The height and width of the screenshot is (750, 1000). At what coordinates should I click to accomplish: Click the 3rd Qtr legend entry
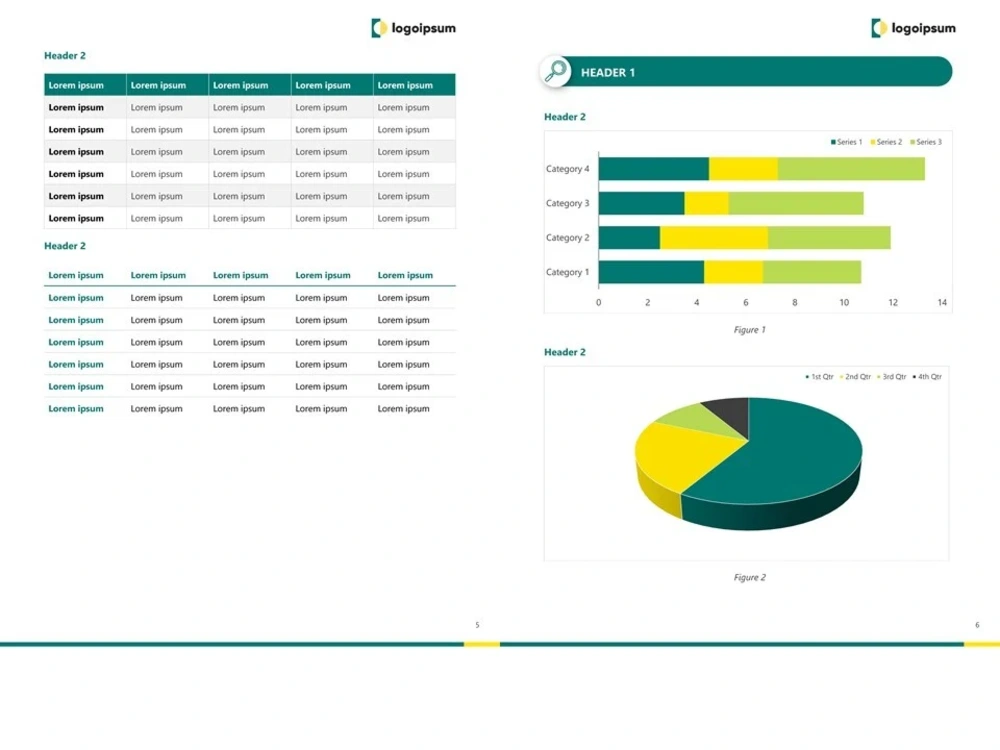[892, 377]
